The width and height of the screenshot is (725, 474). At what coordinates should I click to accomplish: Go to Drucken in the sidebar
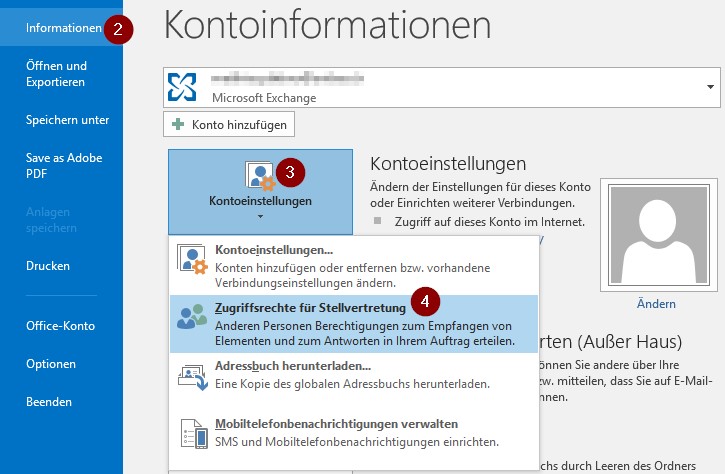pyautogui.click(x=48, y=266)
